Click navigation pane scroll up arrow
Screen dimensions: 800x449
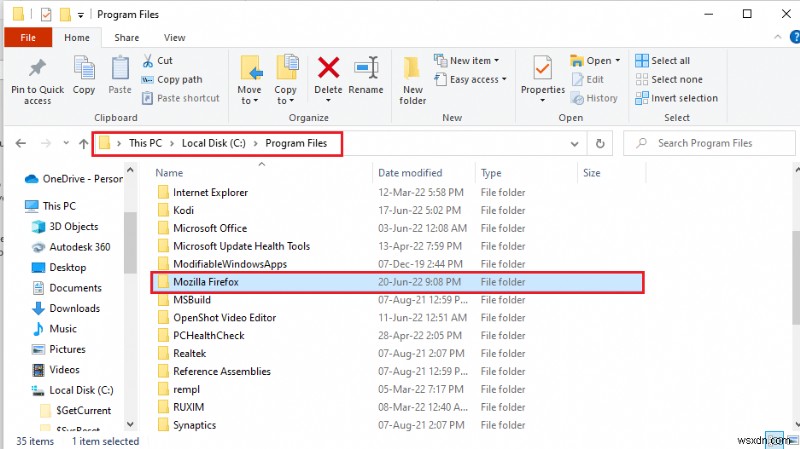click(x=130, y=170)
